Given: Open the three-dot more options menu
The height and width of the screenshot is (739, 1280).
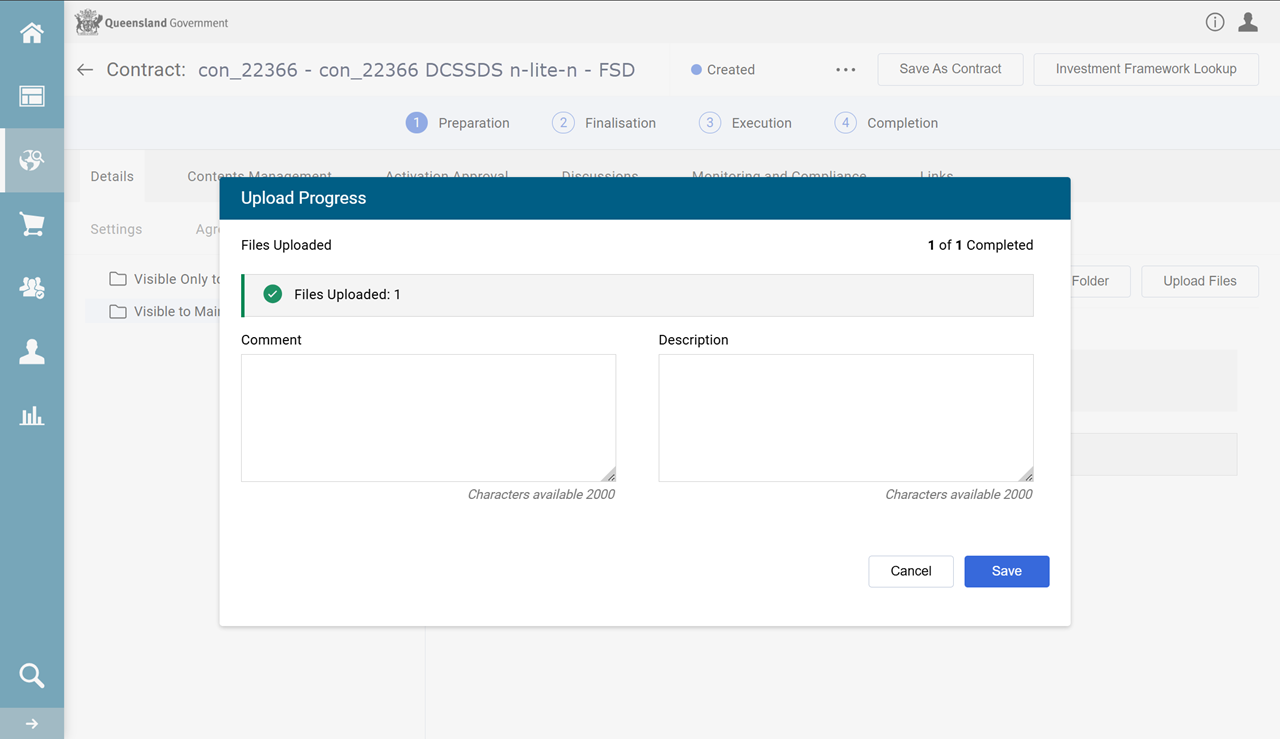Looking at the screenshot, I should click(846, 70).
